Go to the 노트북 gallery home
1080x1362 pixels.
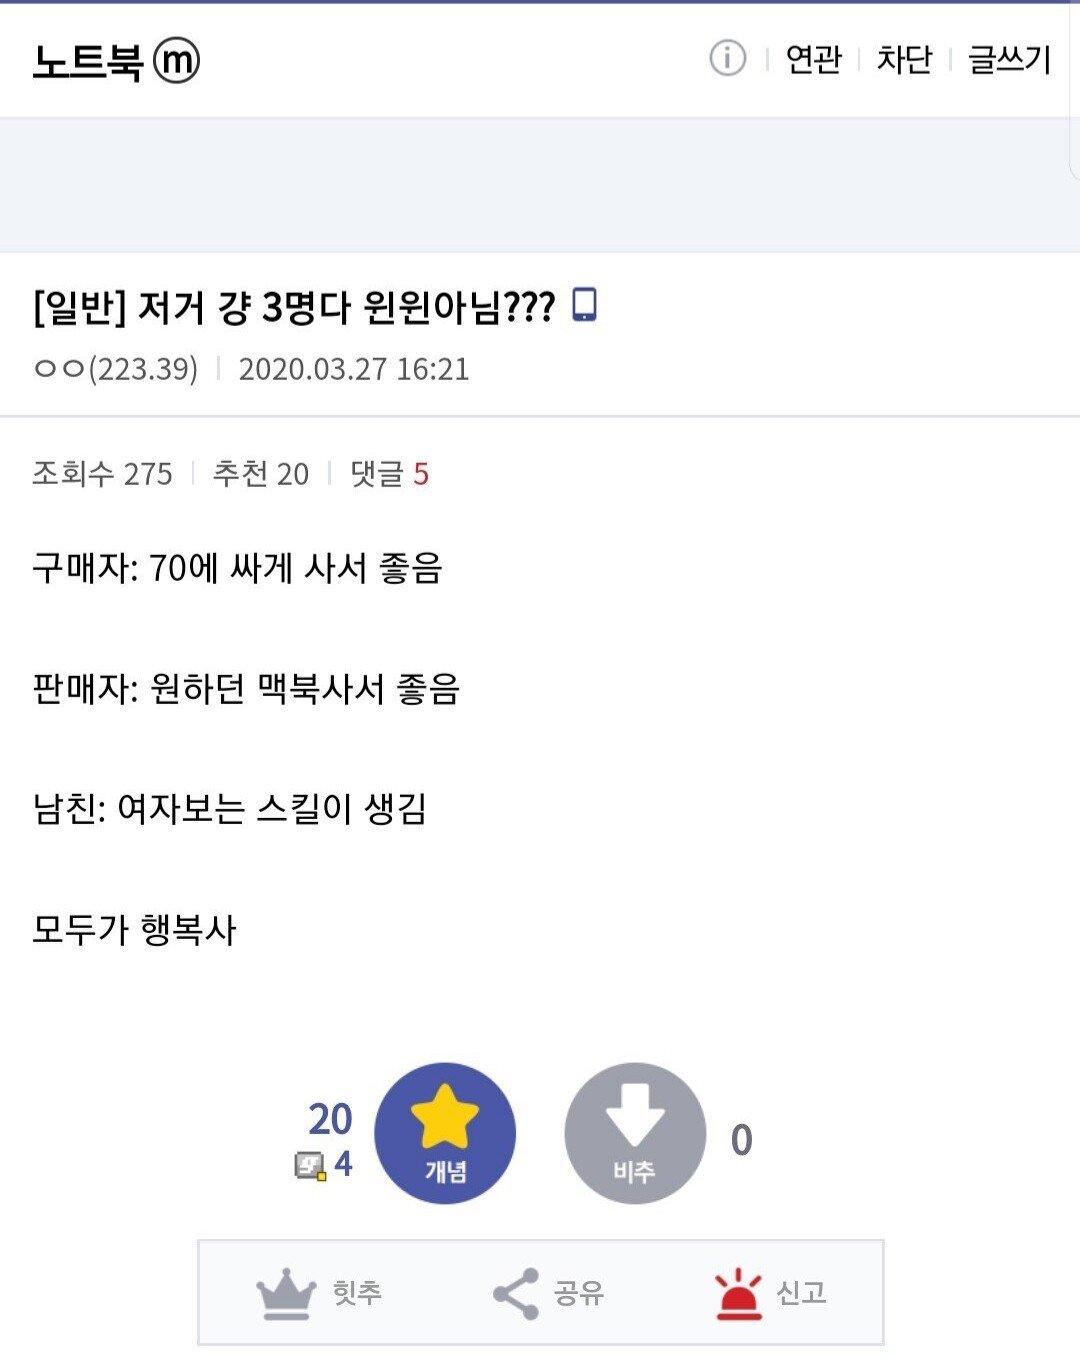pyautogui.click(x=88, y=61)
